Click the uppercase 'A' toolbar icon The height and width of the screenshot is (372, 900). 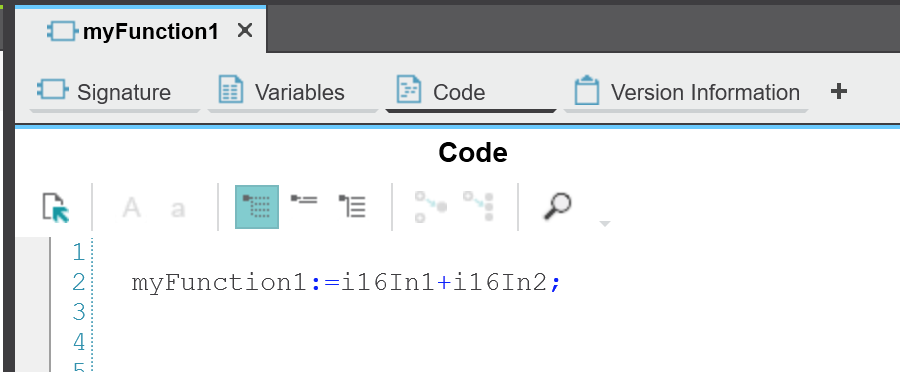(x=131, y=208)
